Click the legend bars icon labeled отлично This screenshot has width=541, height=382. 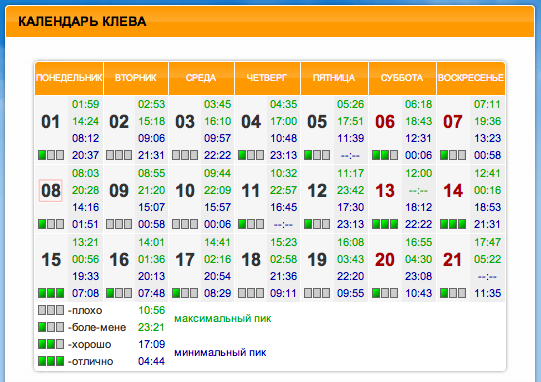click(x=51, y=361)
